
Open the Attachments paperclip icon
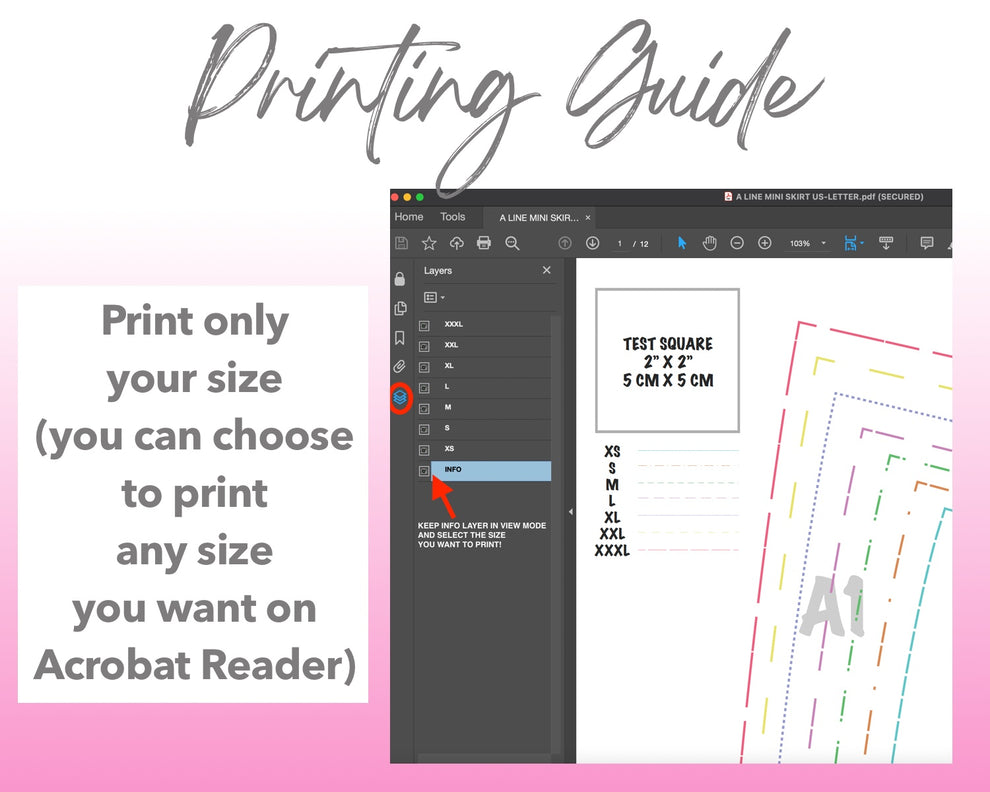coord(400,367)
